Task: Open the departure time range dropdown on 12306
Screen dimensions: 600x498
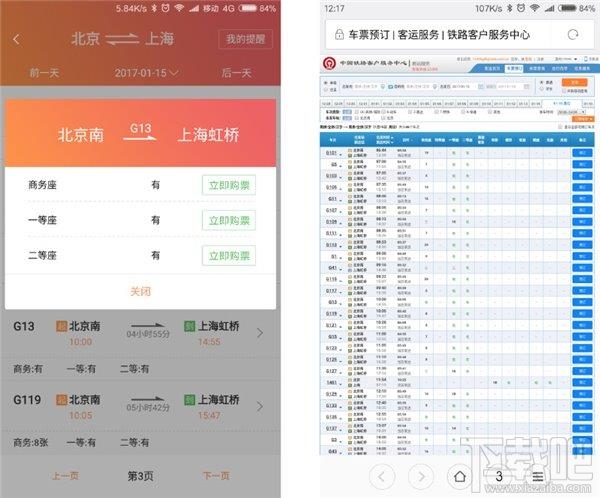Action: pyautogui.click(x=572, y=112)
